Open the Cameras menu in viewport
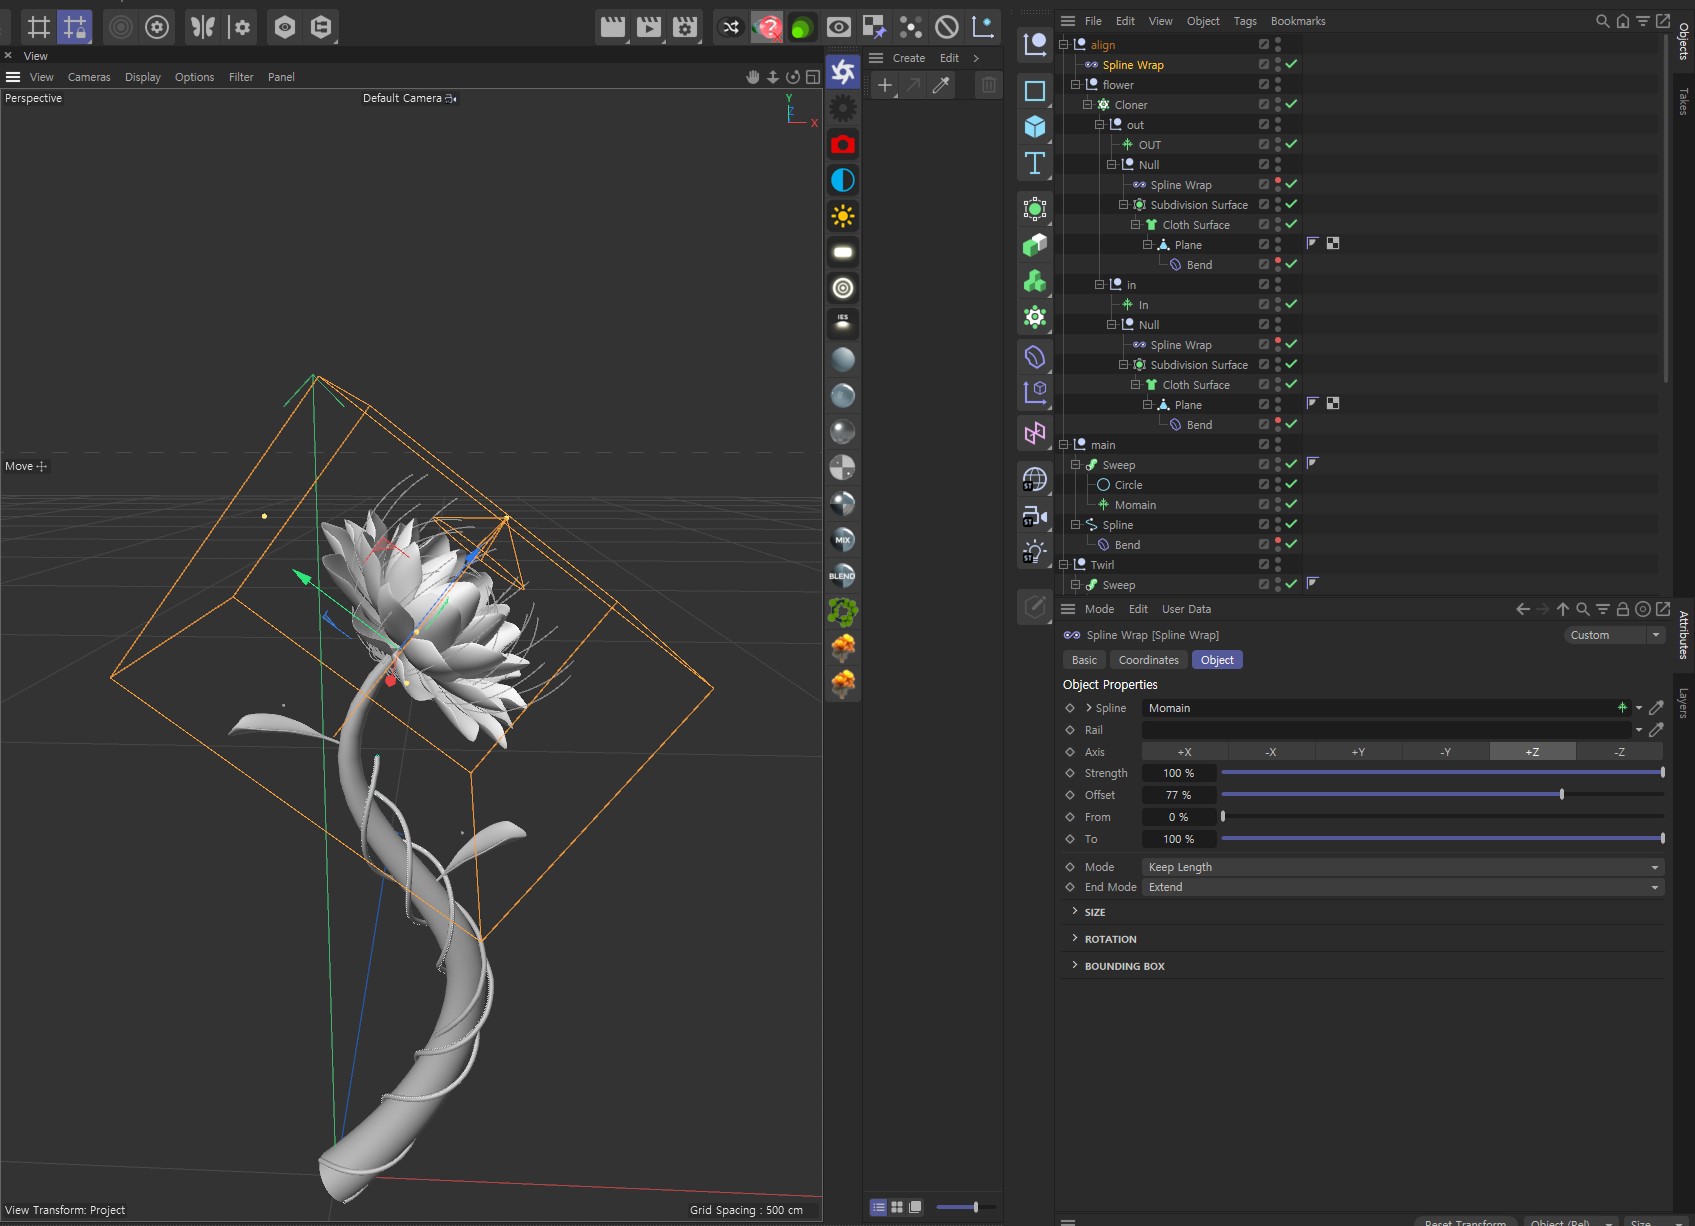 [x=89, y=77]
